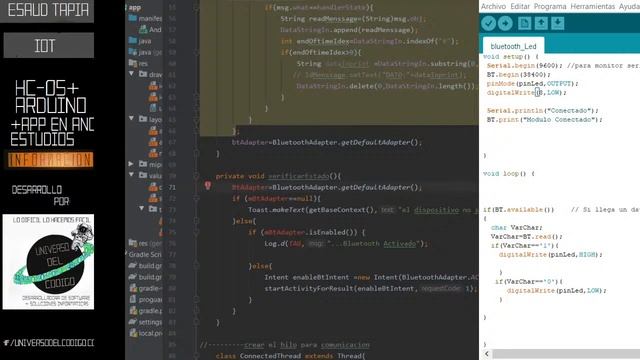Expand the mipmap folder arrow
The height and width of the screenshot is (360, 640).
(131, 164)
